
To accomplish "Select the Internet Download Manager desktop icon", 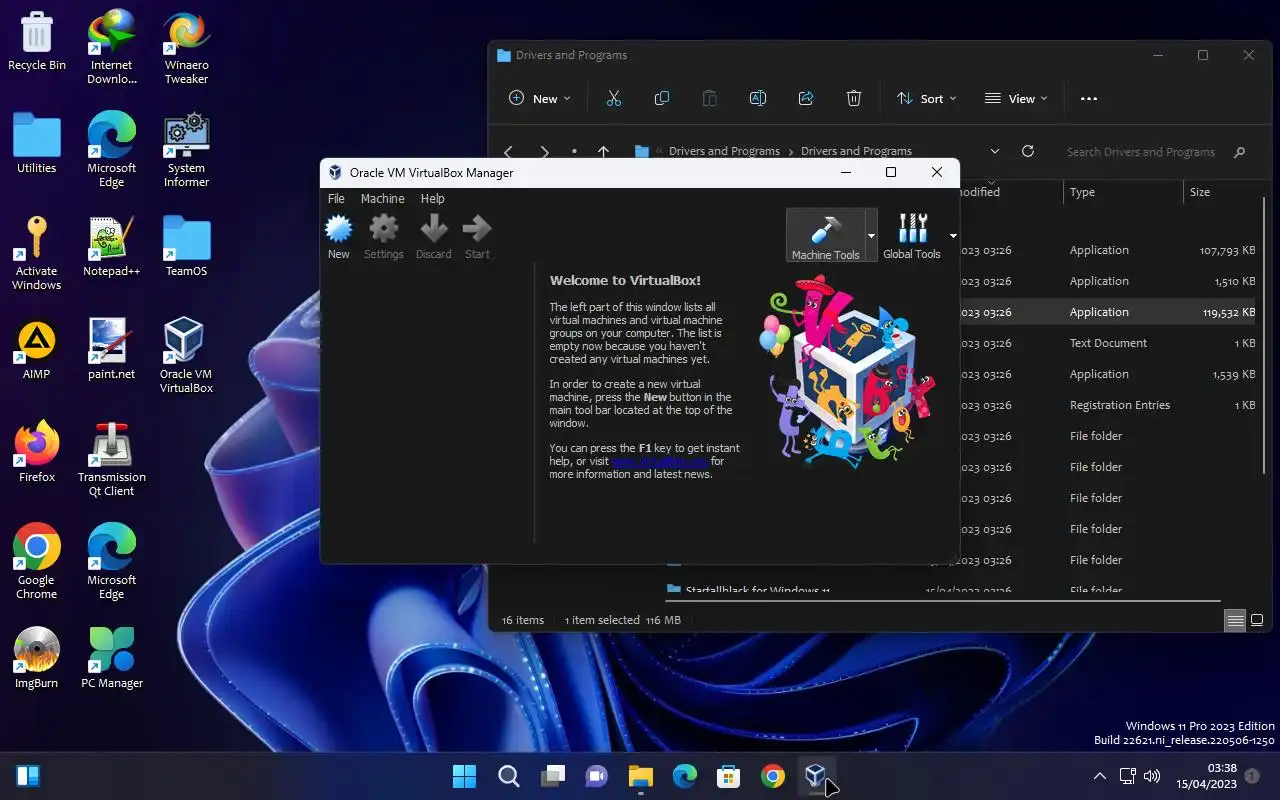I will pyautogui.click(x=111, y=48).
